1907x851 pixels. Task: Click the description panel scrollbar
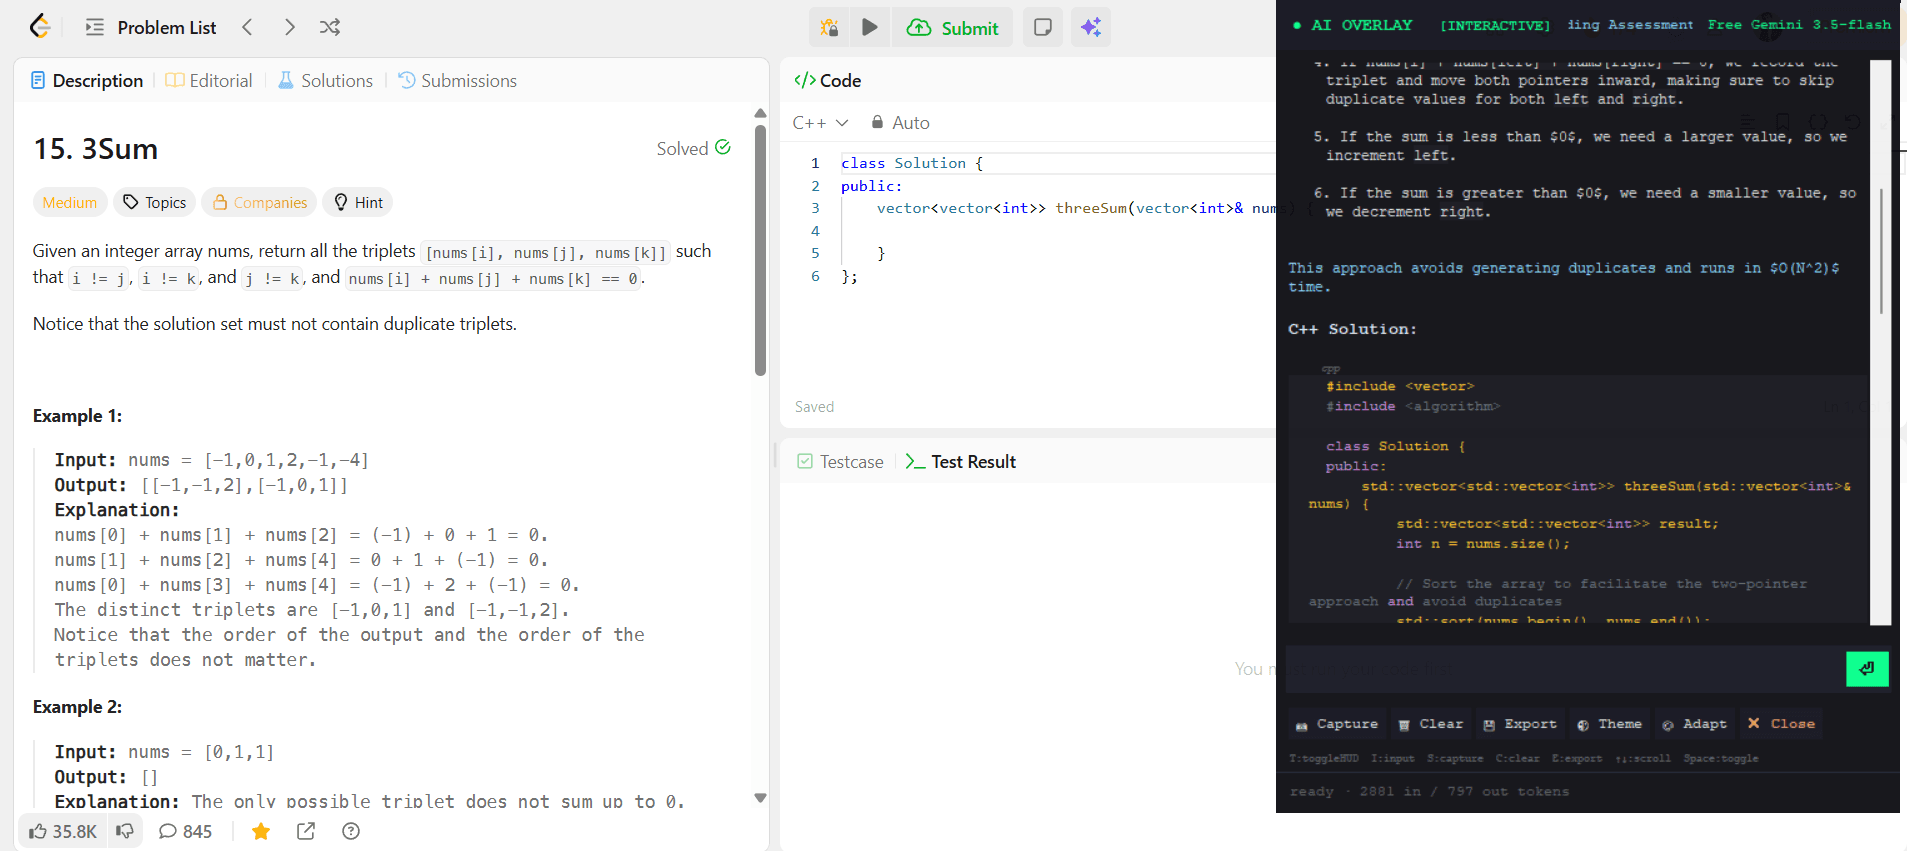pos(760,250)
